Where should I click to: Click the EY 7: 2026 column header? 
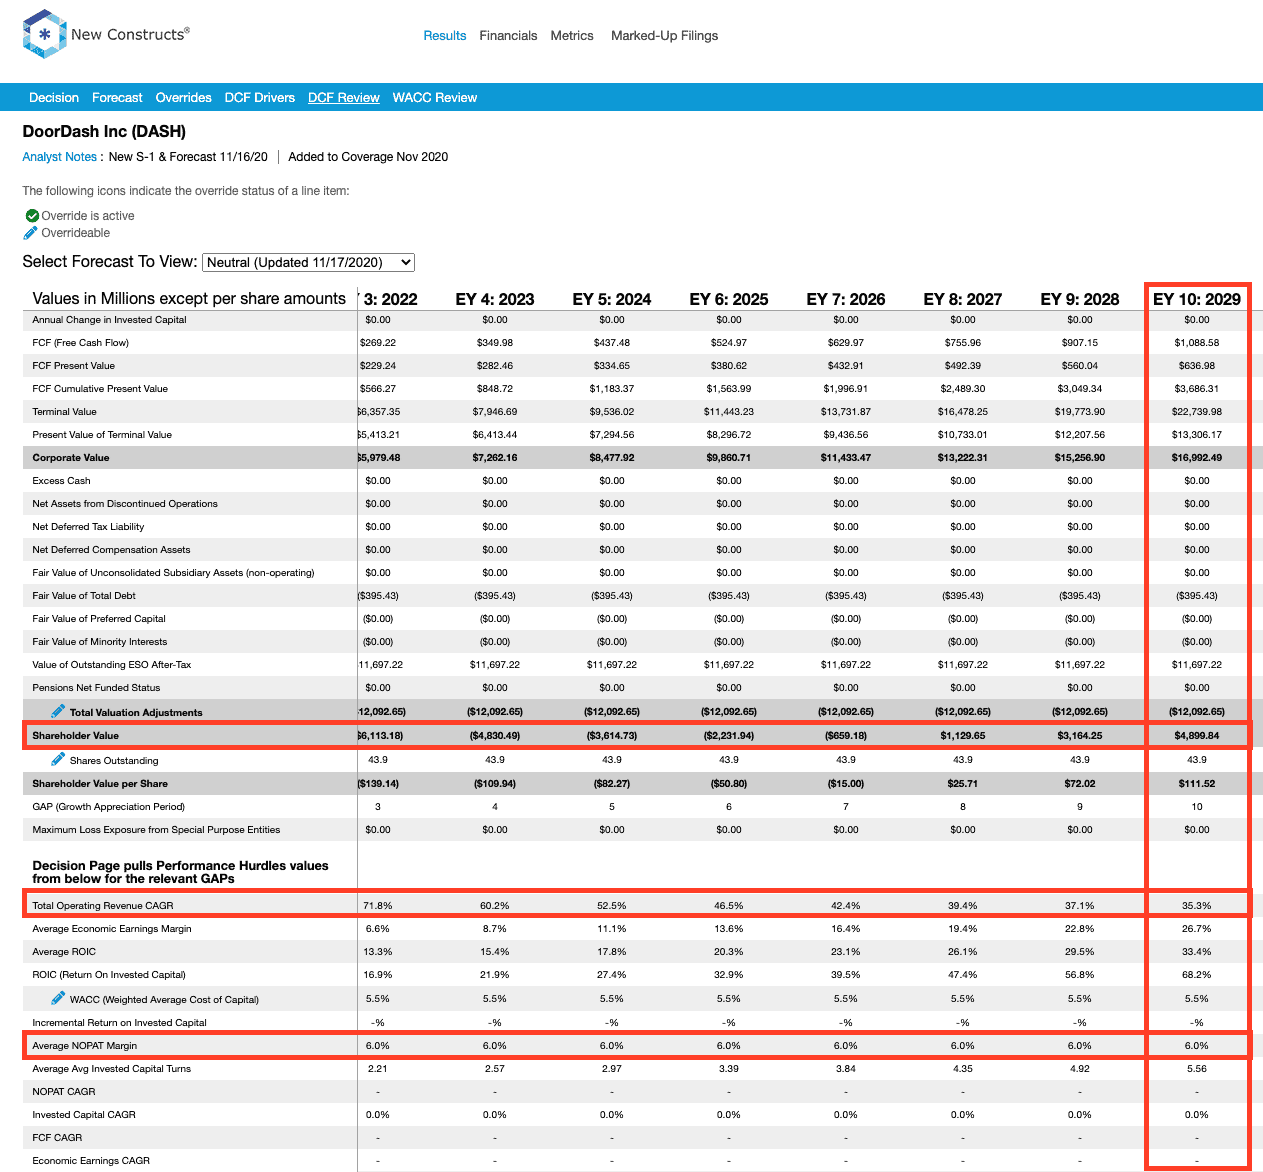click(x=846, y=299)
